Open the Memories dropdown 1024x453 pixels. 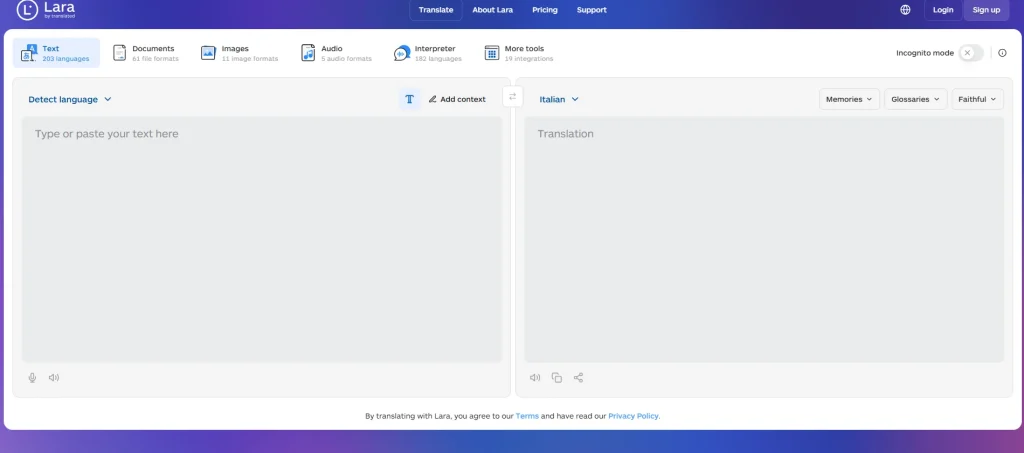(849, 99)
